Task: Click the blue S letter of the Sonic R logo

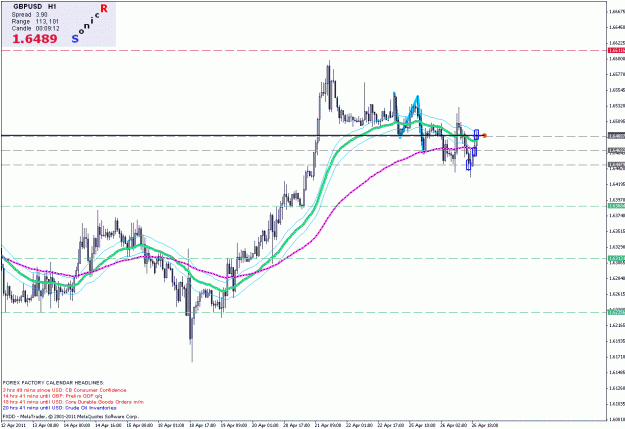Action: click(x=75, y=39)
